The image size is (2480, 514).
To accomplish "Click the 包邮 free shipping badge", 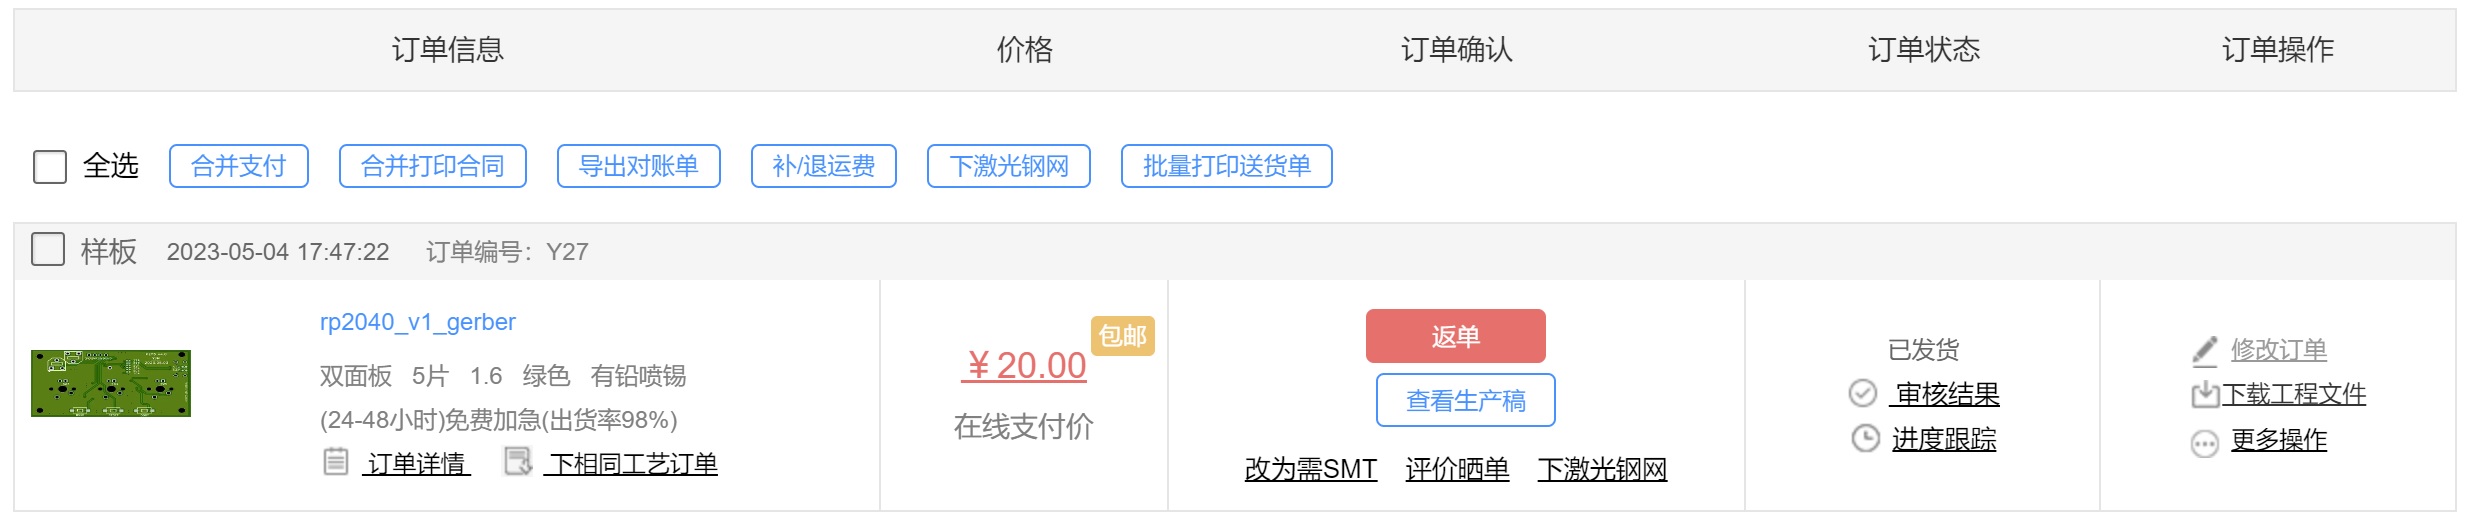I will point(1122,335).
